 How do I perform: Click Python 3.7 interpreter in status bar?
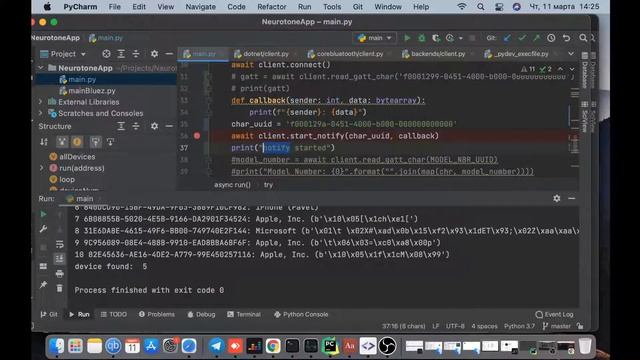pos(519,326)
